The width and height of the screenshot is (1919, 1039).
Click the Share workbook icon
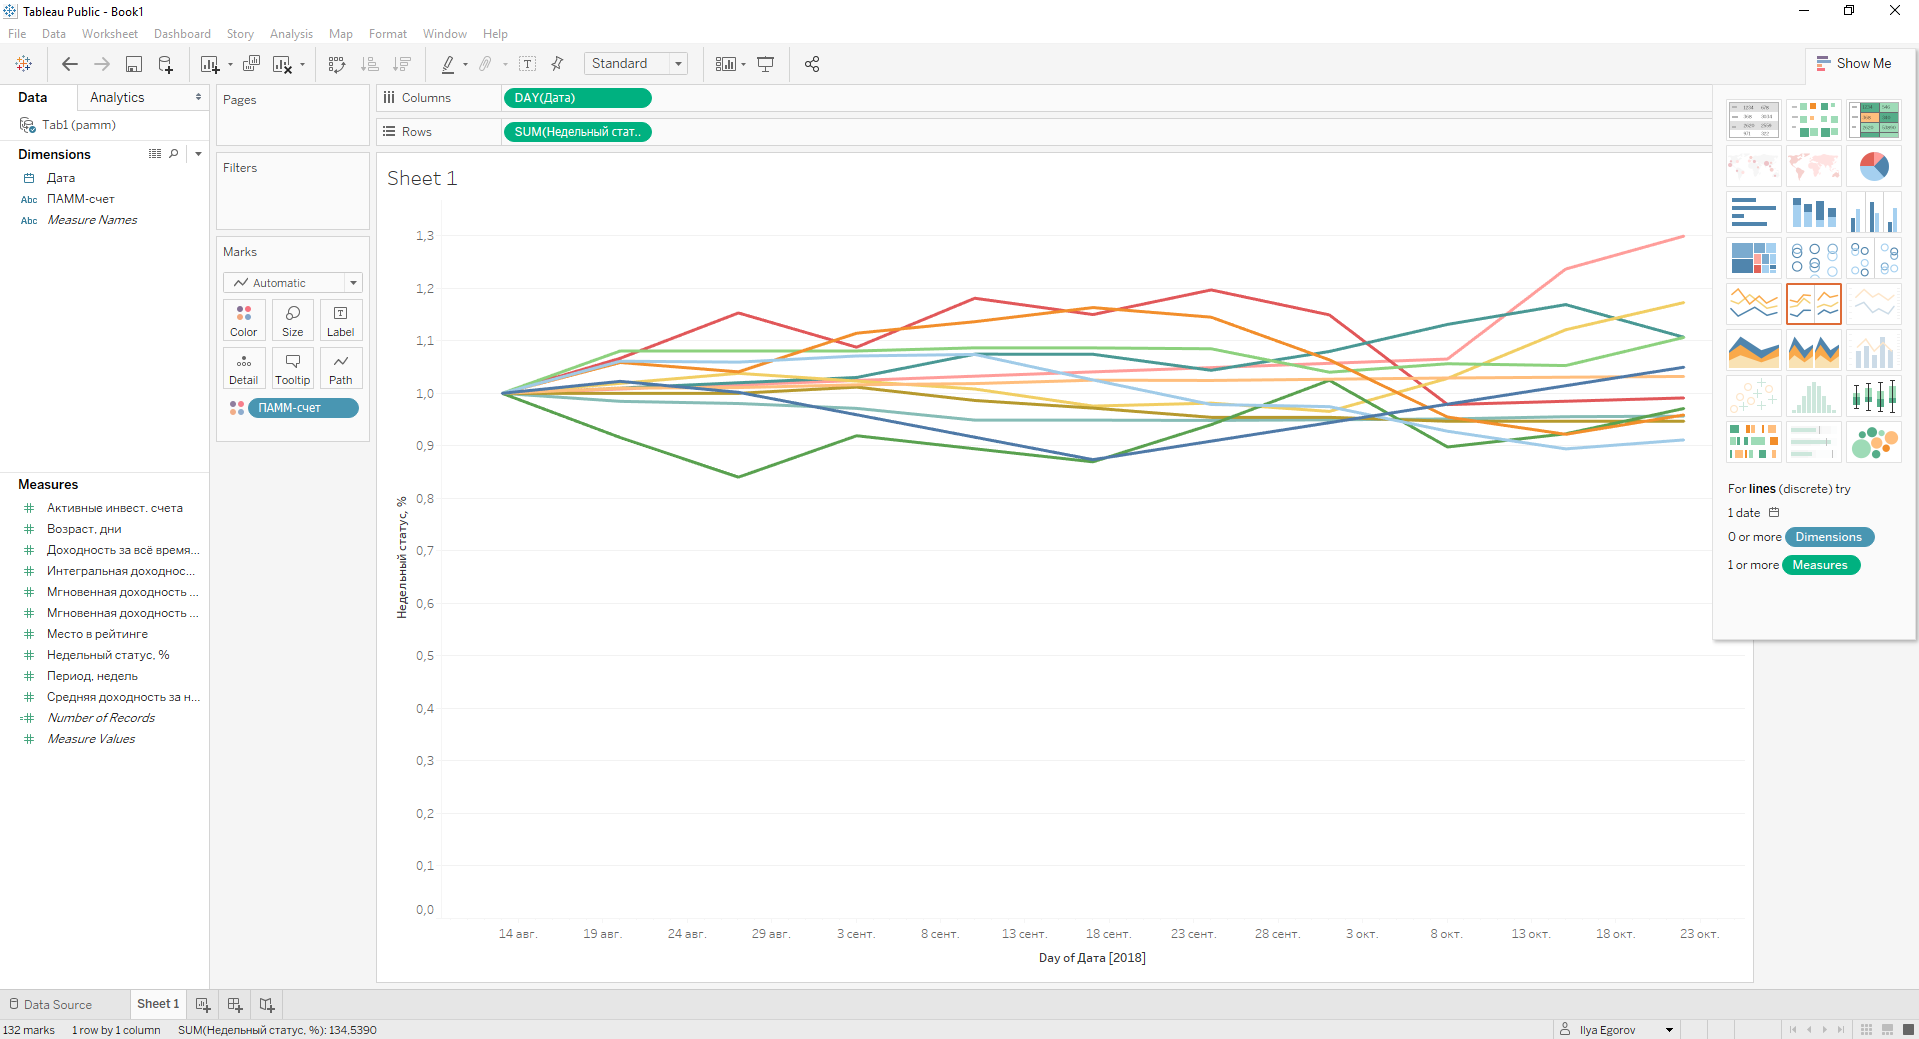tap(811, 64)
